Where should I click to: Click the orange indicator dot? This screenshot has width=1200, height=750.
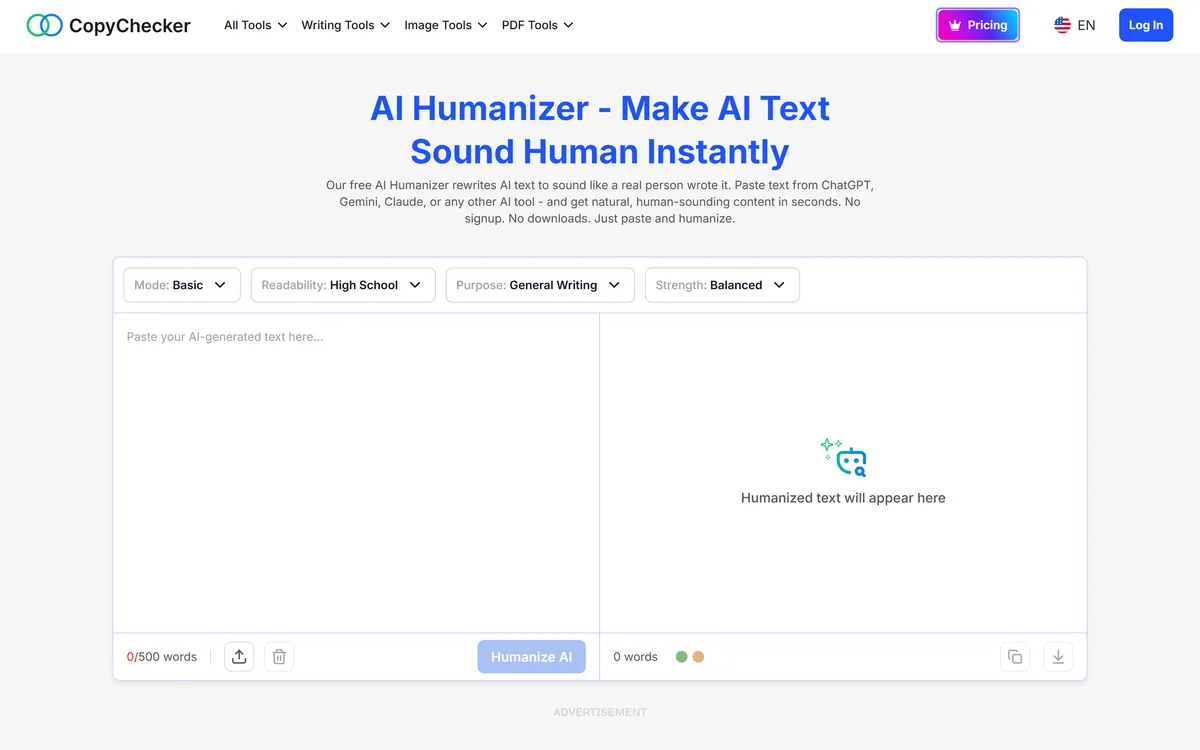coord(698,657)
